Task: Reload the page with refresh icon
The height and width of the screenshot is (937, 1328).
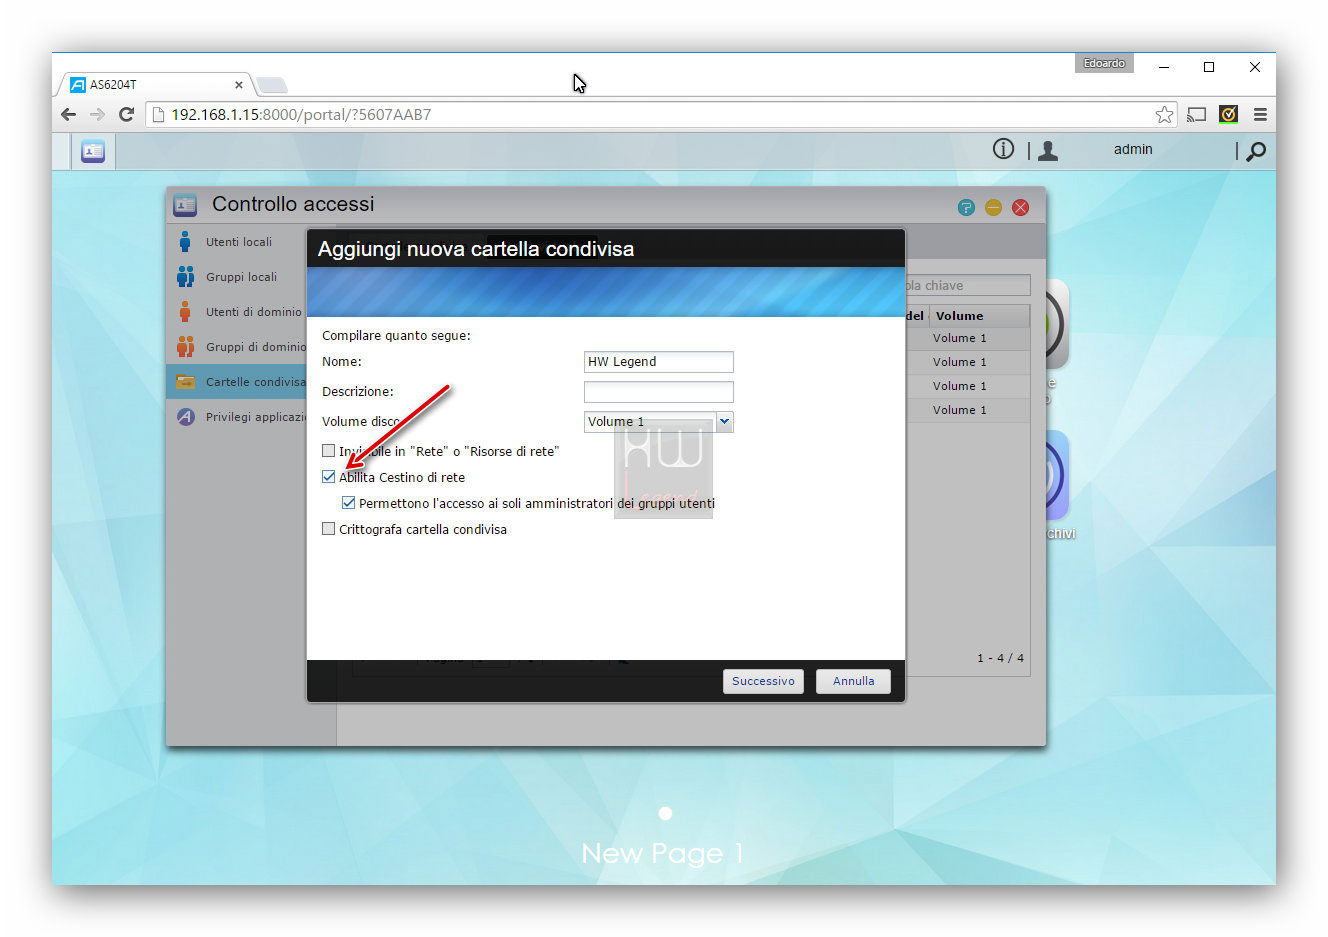Action: pos(126,114)
